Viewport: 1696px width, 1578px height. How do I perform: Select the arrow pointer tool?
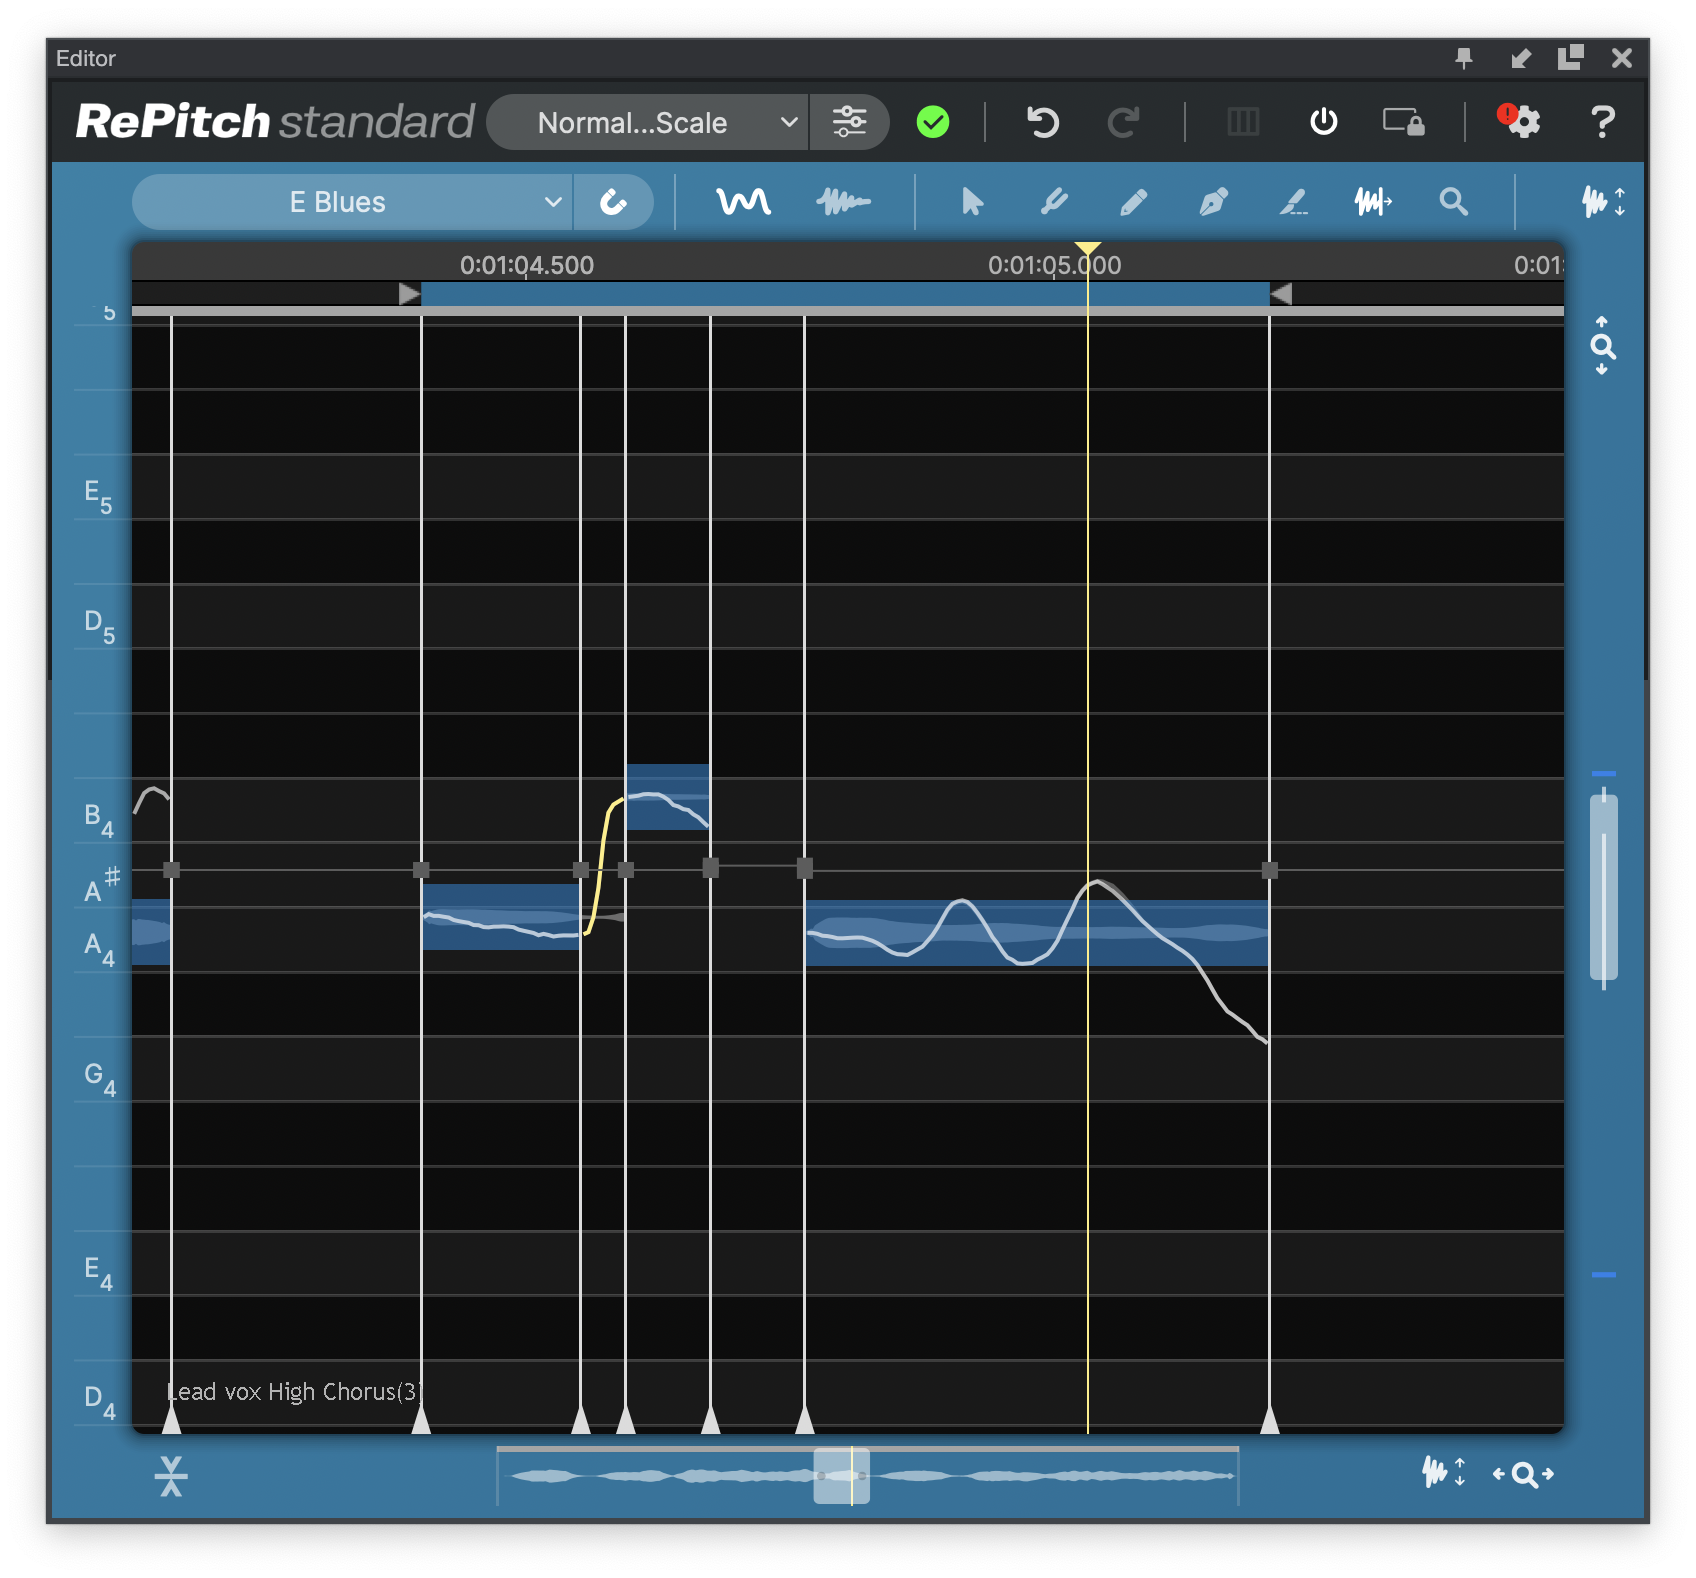pos(971,203)
